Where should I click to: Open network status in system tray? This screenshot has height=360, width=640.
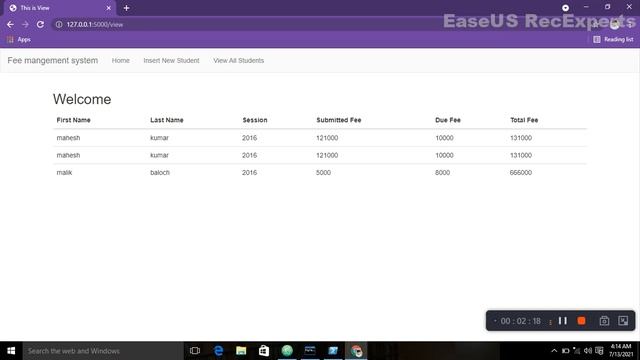[576, 351]
